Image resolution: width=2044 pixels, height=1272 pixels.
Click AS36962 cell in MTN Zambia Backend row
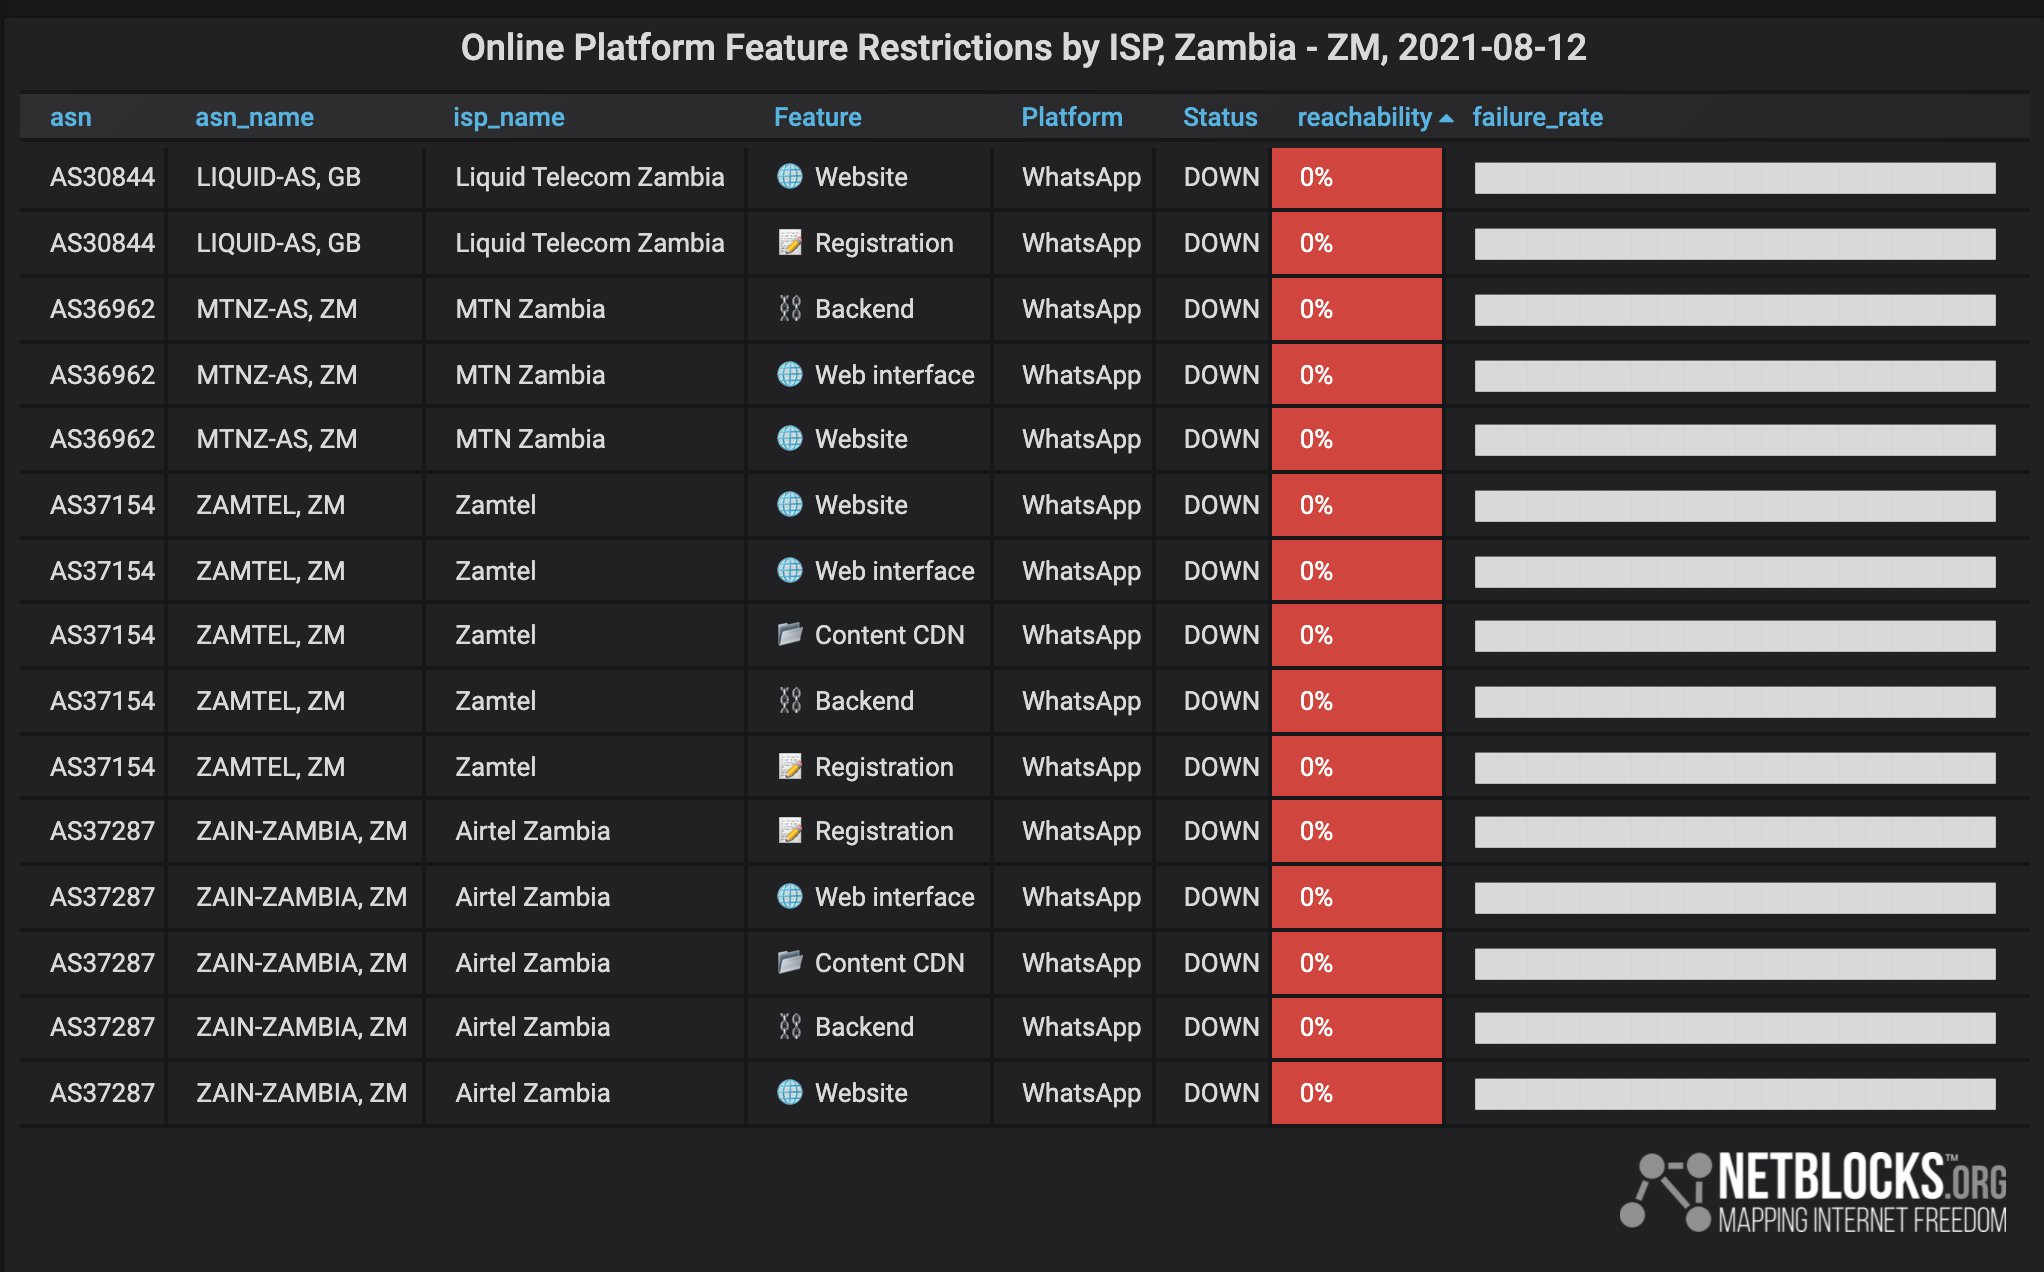[102, 309]
